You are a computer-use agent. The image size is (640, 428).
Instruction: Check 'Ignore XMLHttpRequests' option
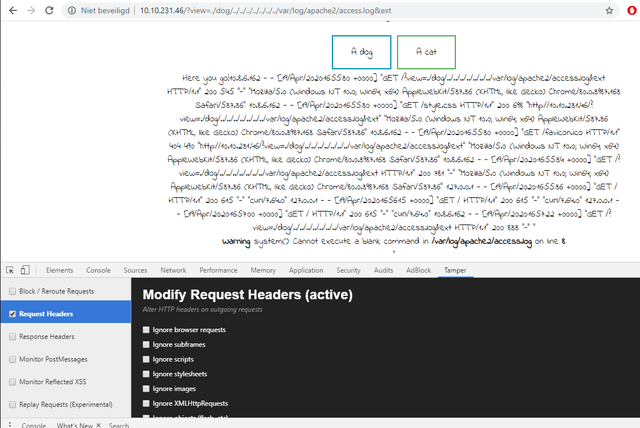point(146,403)
